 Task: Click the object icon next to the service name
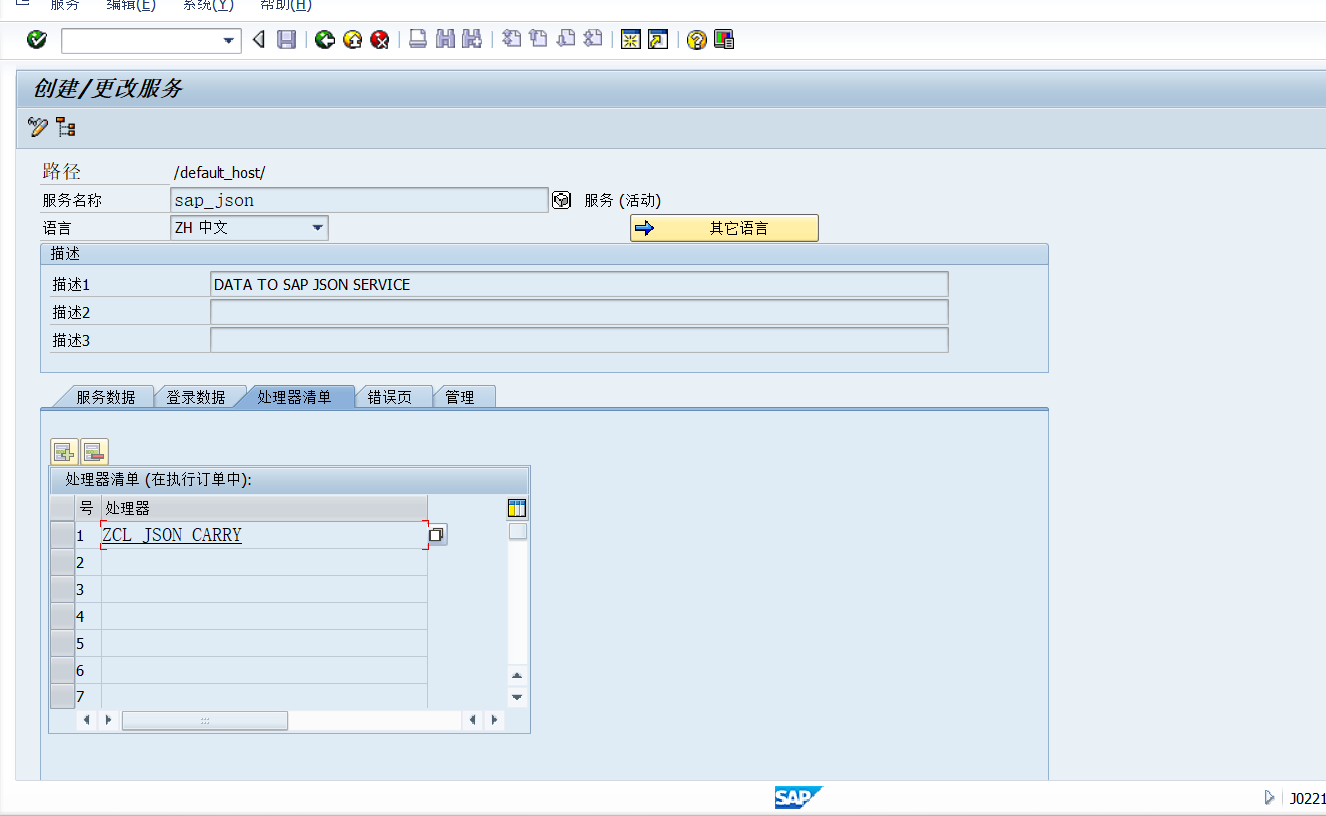tap(562, 200)
